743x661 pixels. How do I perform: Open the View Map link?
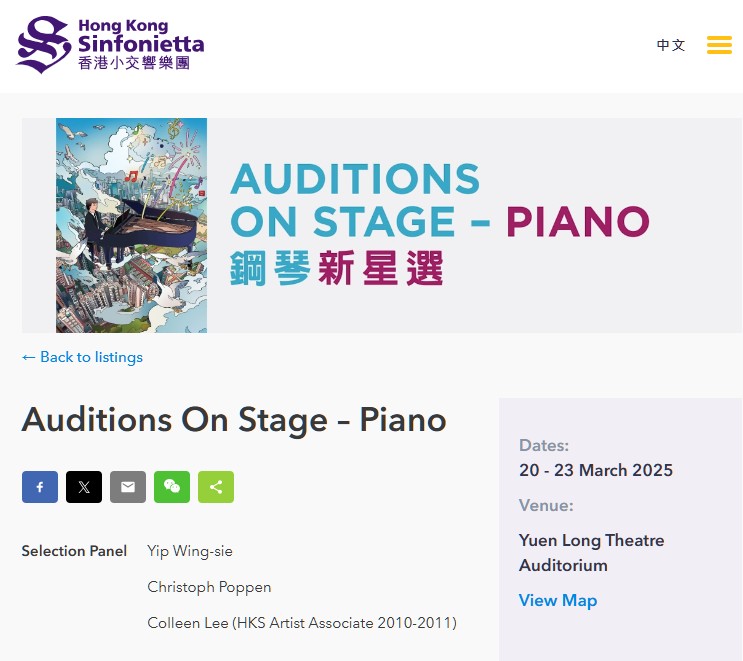(557, 600)
